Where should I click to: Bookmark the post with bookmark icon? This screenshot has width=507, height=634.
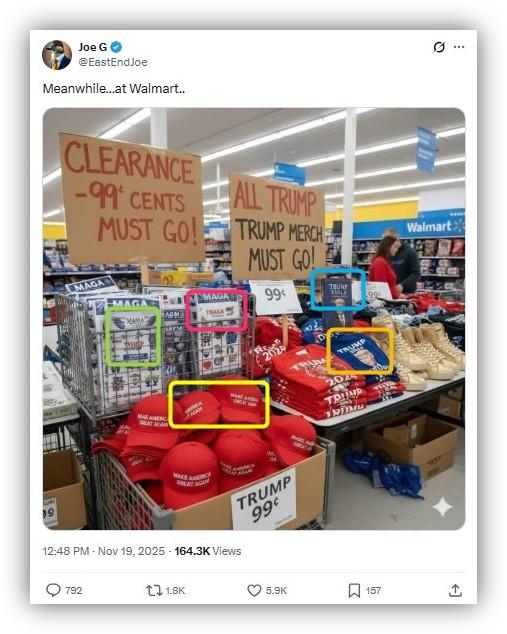point(354,590)
